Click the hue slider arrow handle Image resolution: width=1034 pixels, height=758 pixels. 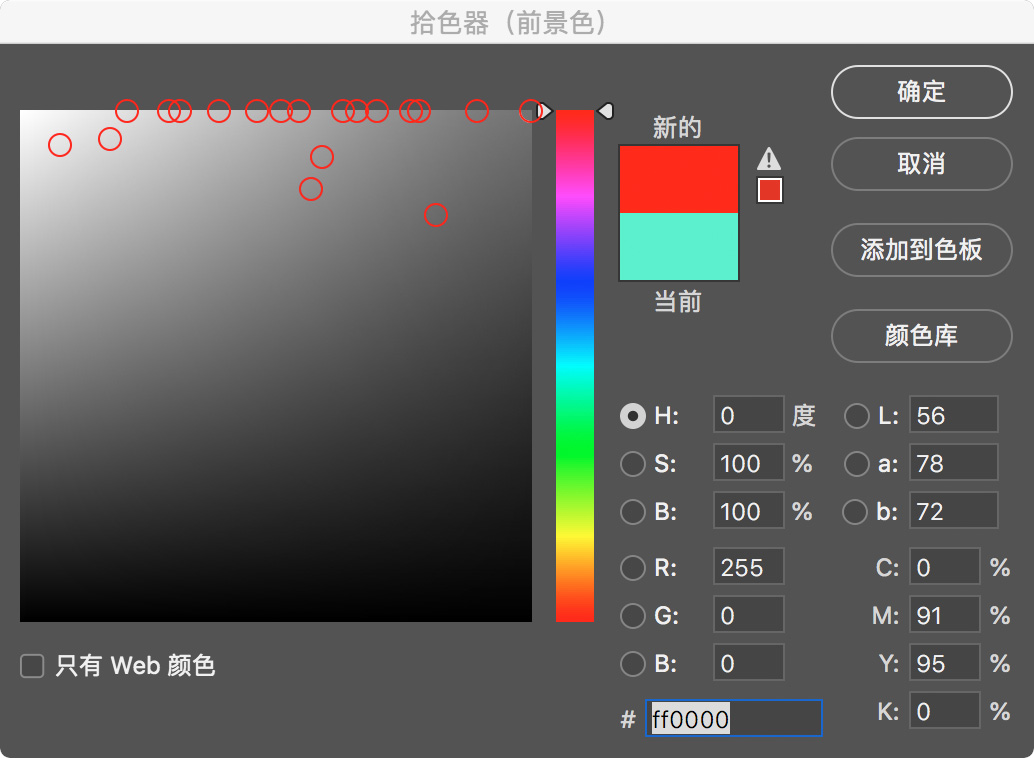click(x=607, y=111)
